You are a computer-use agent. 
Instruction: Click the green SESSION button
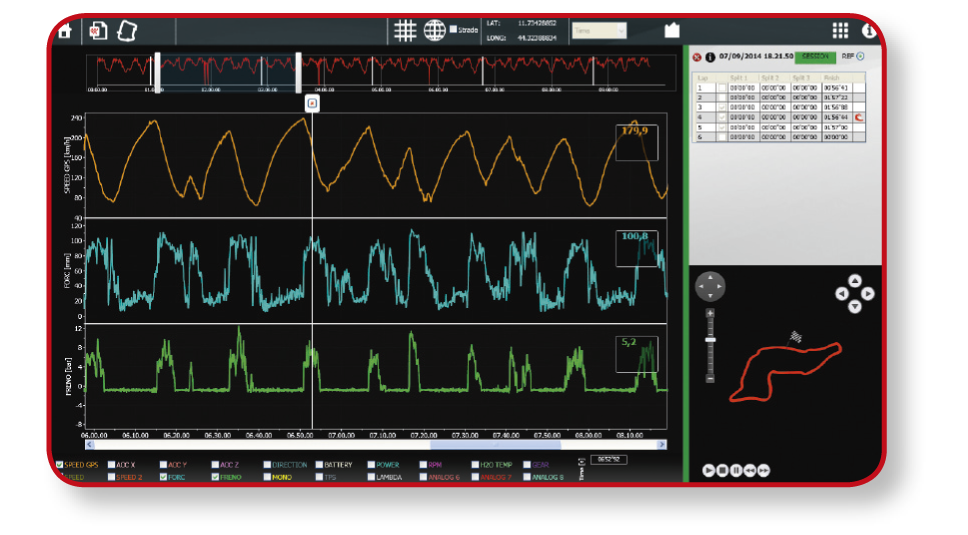click(815, 56)
